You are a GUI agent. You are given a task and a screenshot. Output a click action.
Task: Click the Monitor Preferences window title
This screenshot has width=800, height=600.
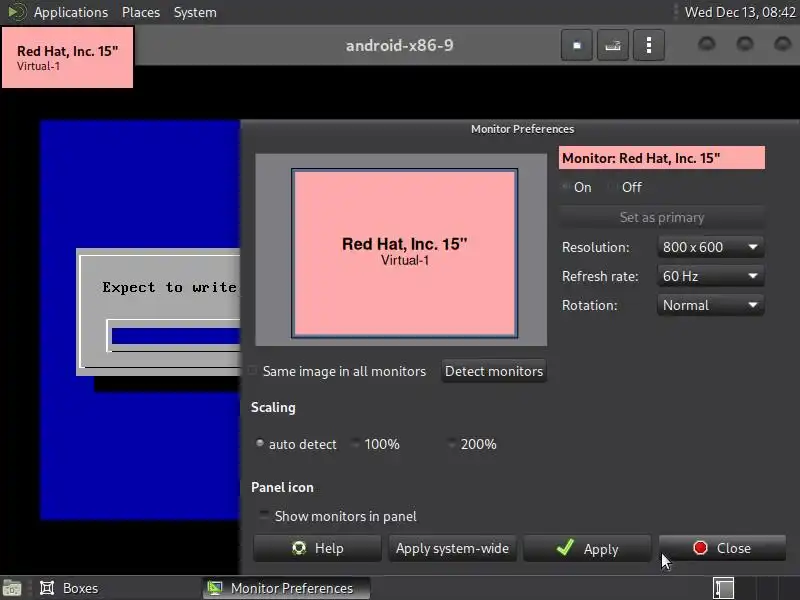[x=522, y=129]
